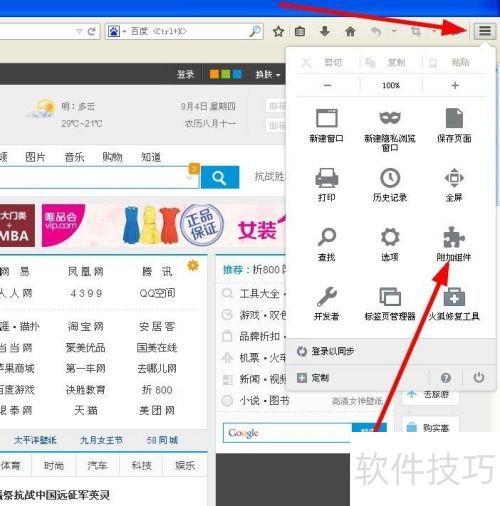Click Cut (剪切) in the menu

(322, 62)
